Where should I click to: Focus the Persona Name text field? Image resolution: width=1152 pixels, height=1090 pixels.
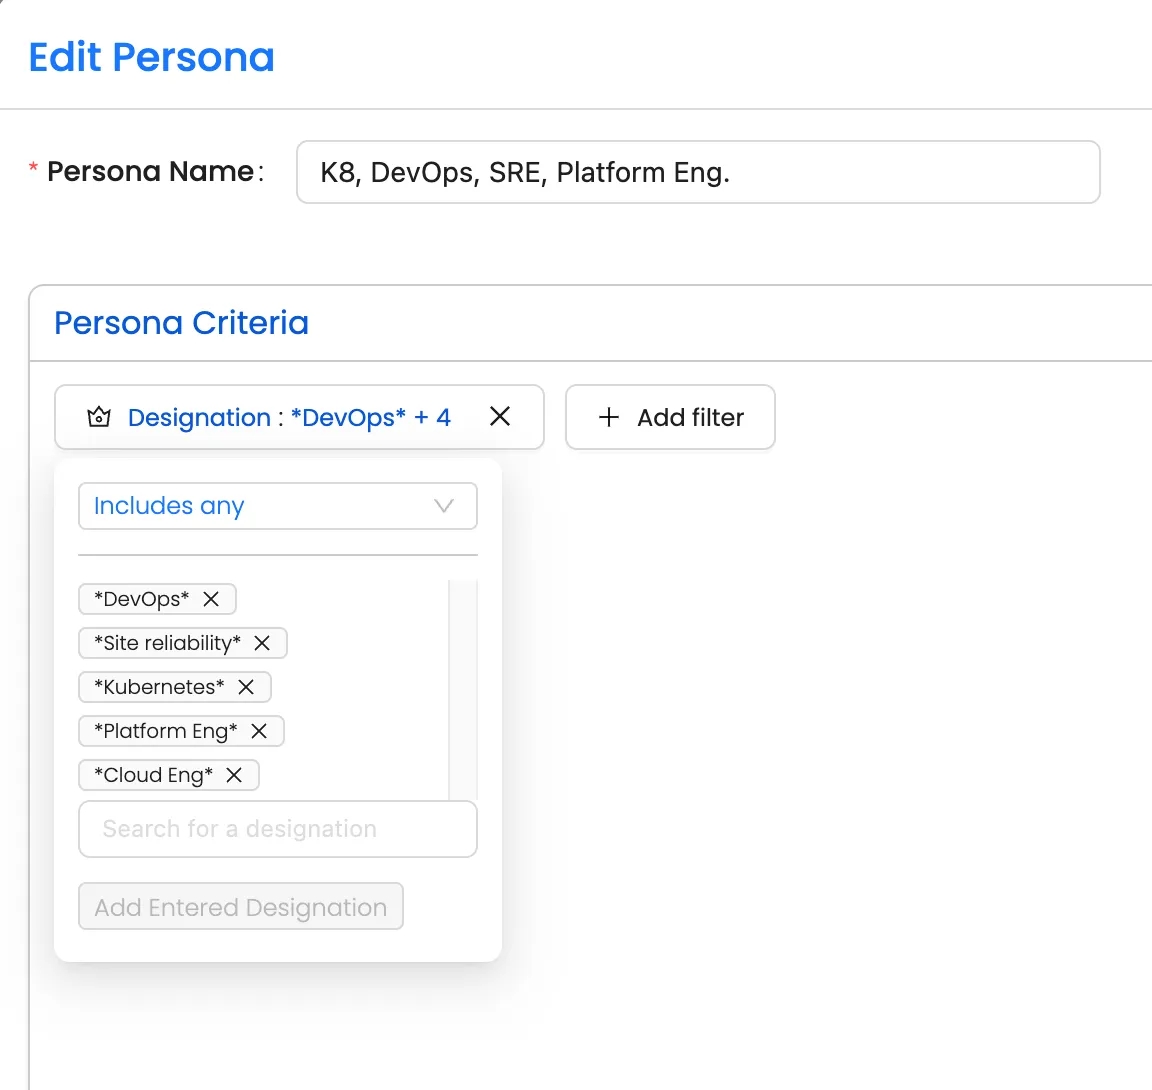[x=698, y=172]
